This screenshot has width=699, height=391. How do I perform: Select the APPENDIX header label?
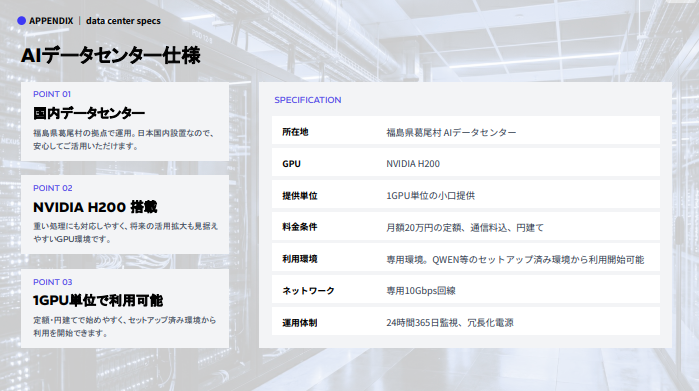(x=51, y=21)
